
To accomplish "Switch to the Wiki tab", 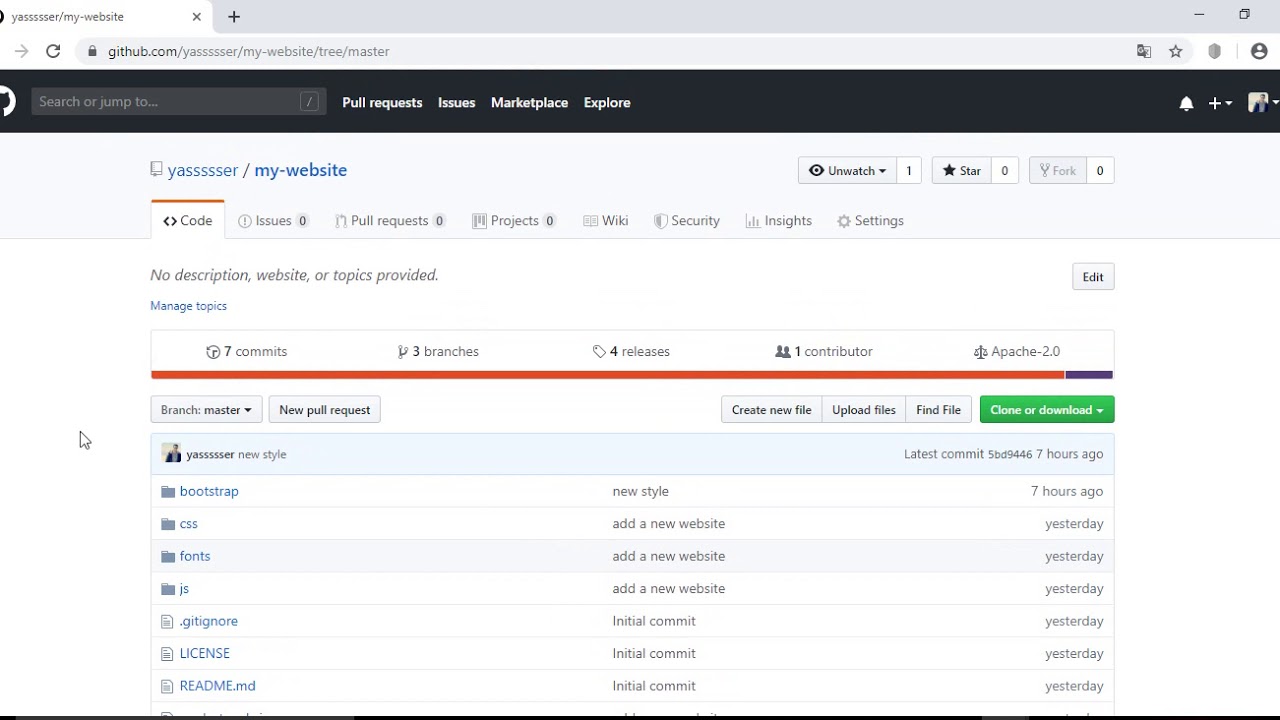I will point(606,221).
